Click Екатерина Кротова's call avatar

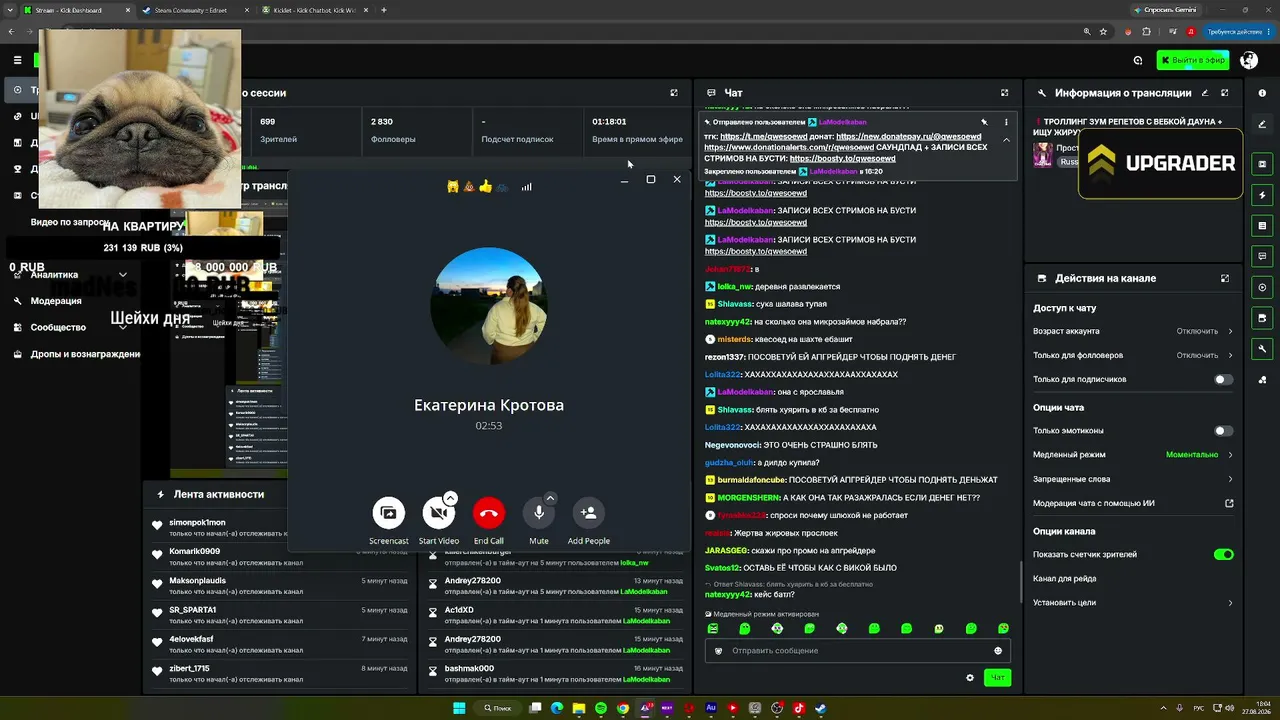[x=489, y=306]
